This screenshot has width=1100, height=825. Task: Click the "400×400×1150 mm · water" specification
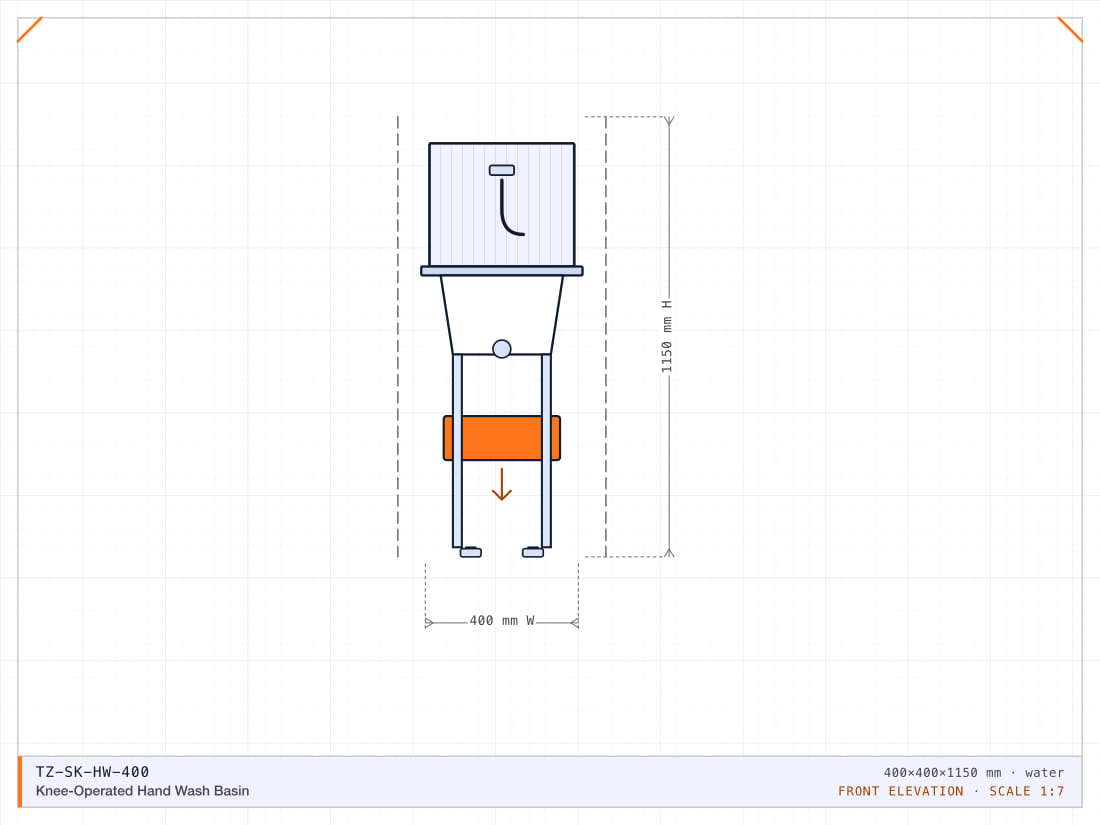tap(973, 772)
